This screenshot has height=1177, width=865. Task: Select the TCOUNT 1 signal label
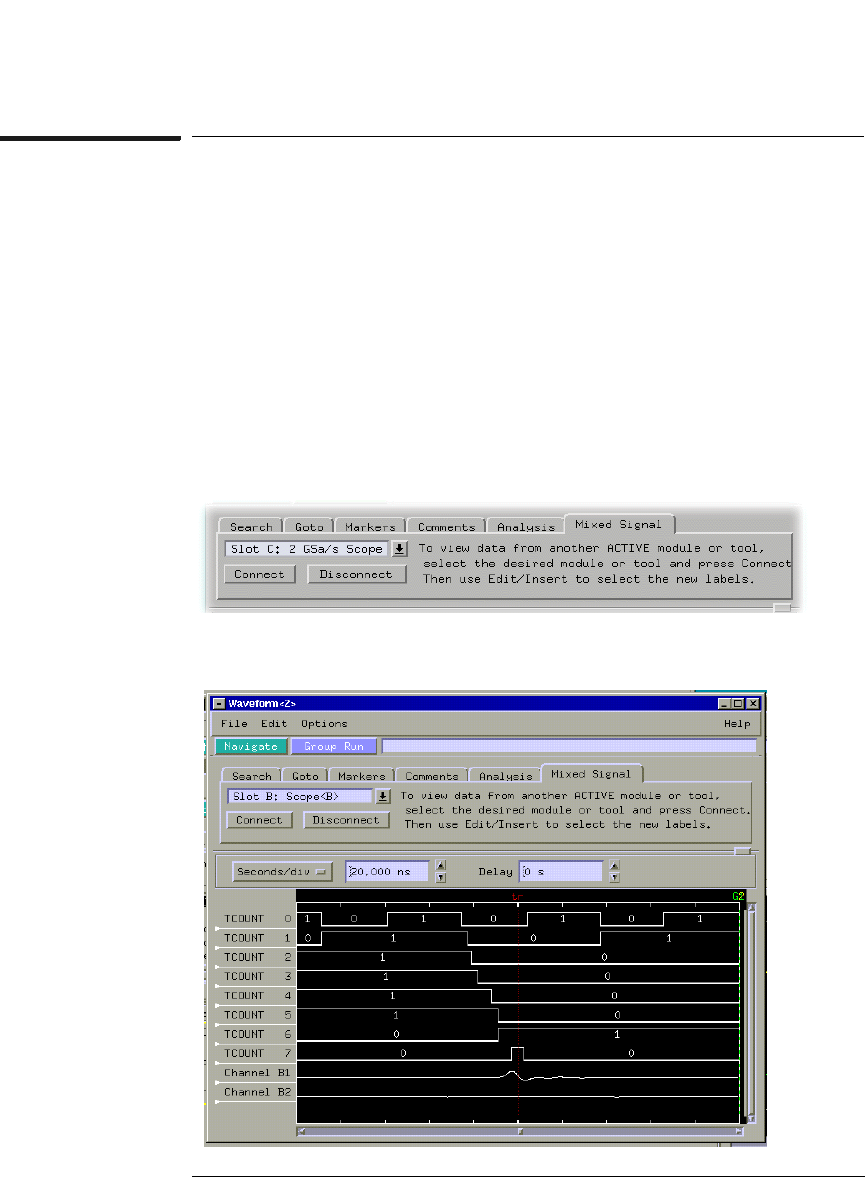(x=256, y=938)
